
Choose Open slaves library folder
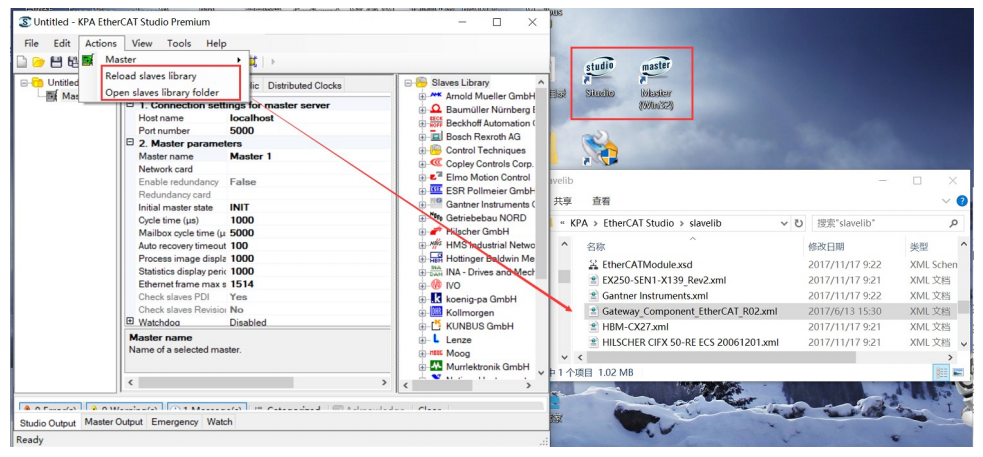point(162,92)
